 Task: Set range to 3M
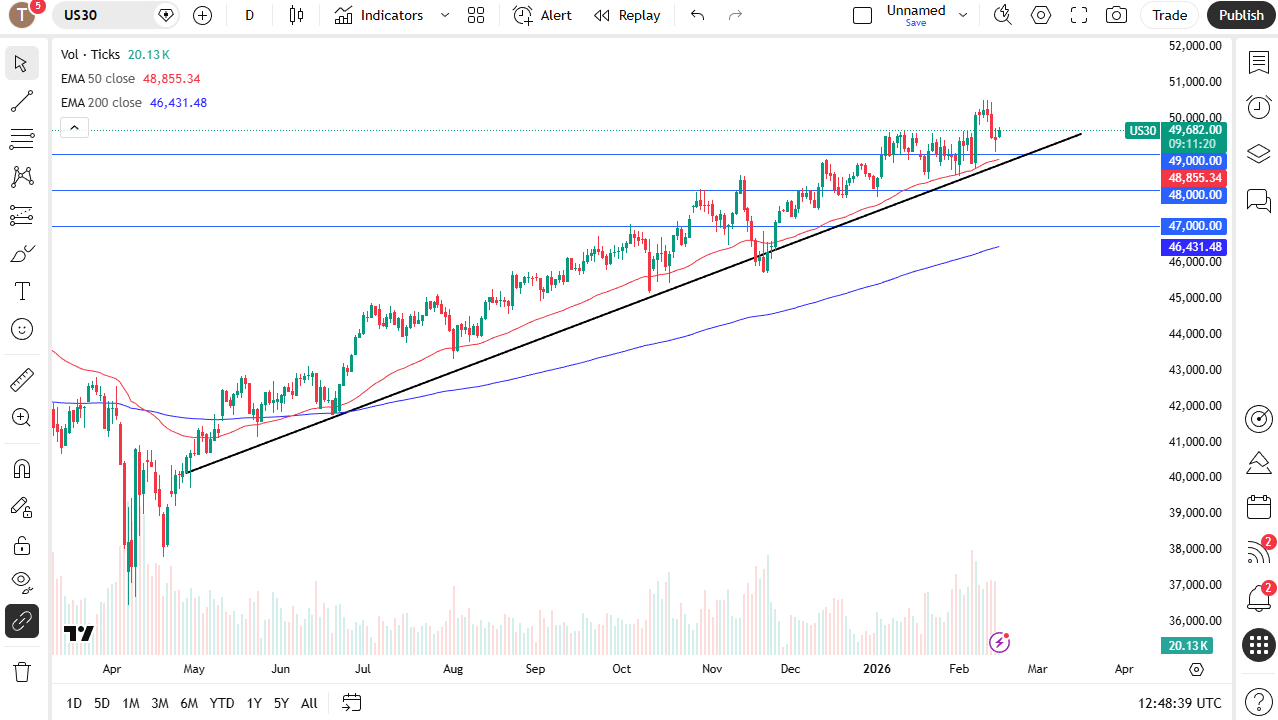(160, 703)
